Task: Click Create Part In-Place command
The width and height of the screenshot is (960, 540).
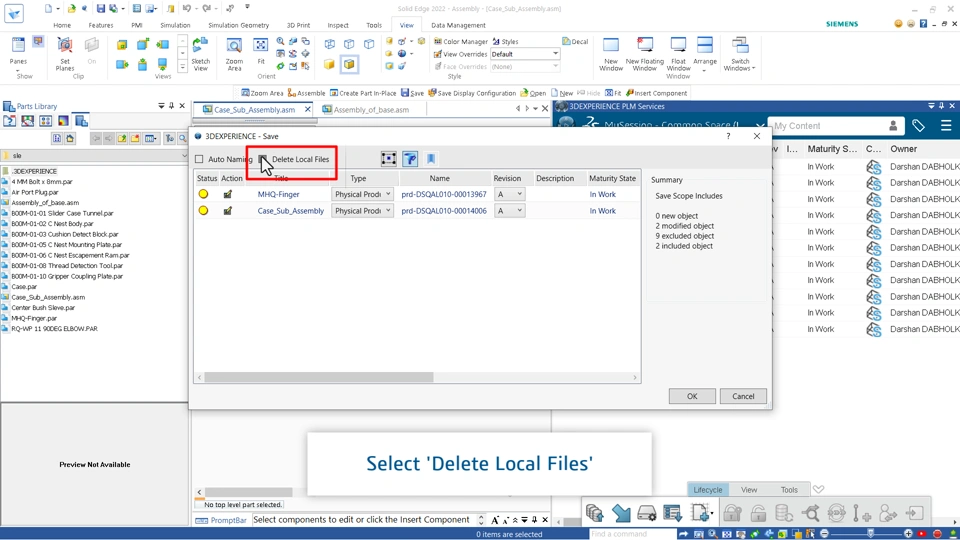Action: 363,93
